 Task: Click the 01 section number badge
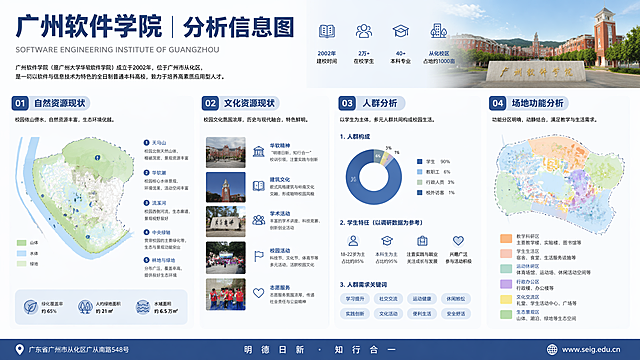coord(20,103)
